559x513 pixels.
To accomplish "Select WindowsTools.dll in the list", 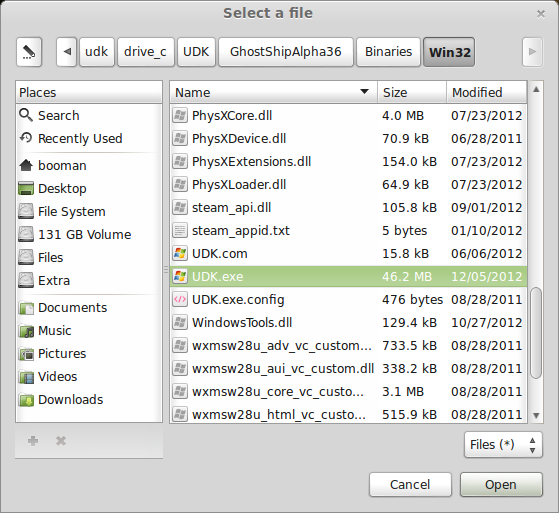I will pos(348,322).
